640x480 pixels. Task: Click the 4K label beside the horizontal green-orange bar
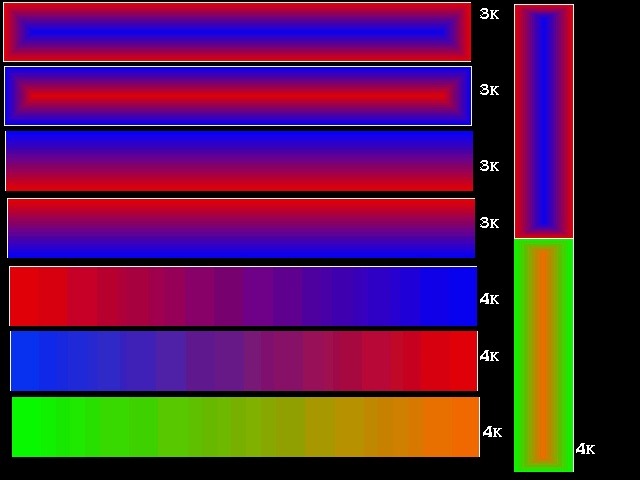tap(492, 432)
